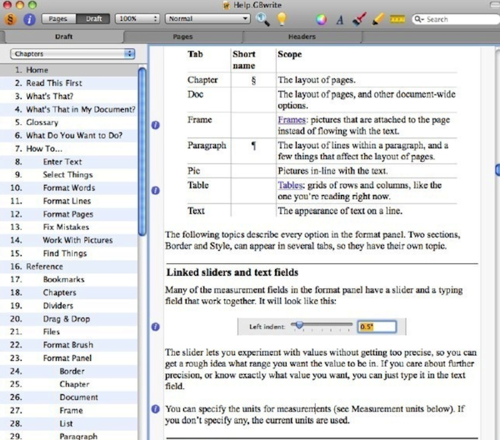Open the color wheel picker
This screenshot has width=500, height=440.
[321, 19]
